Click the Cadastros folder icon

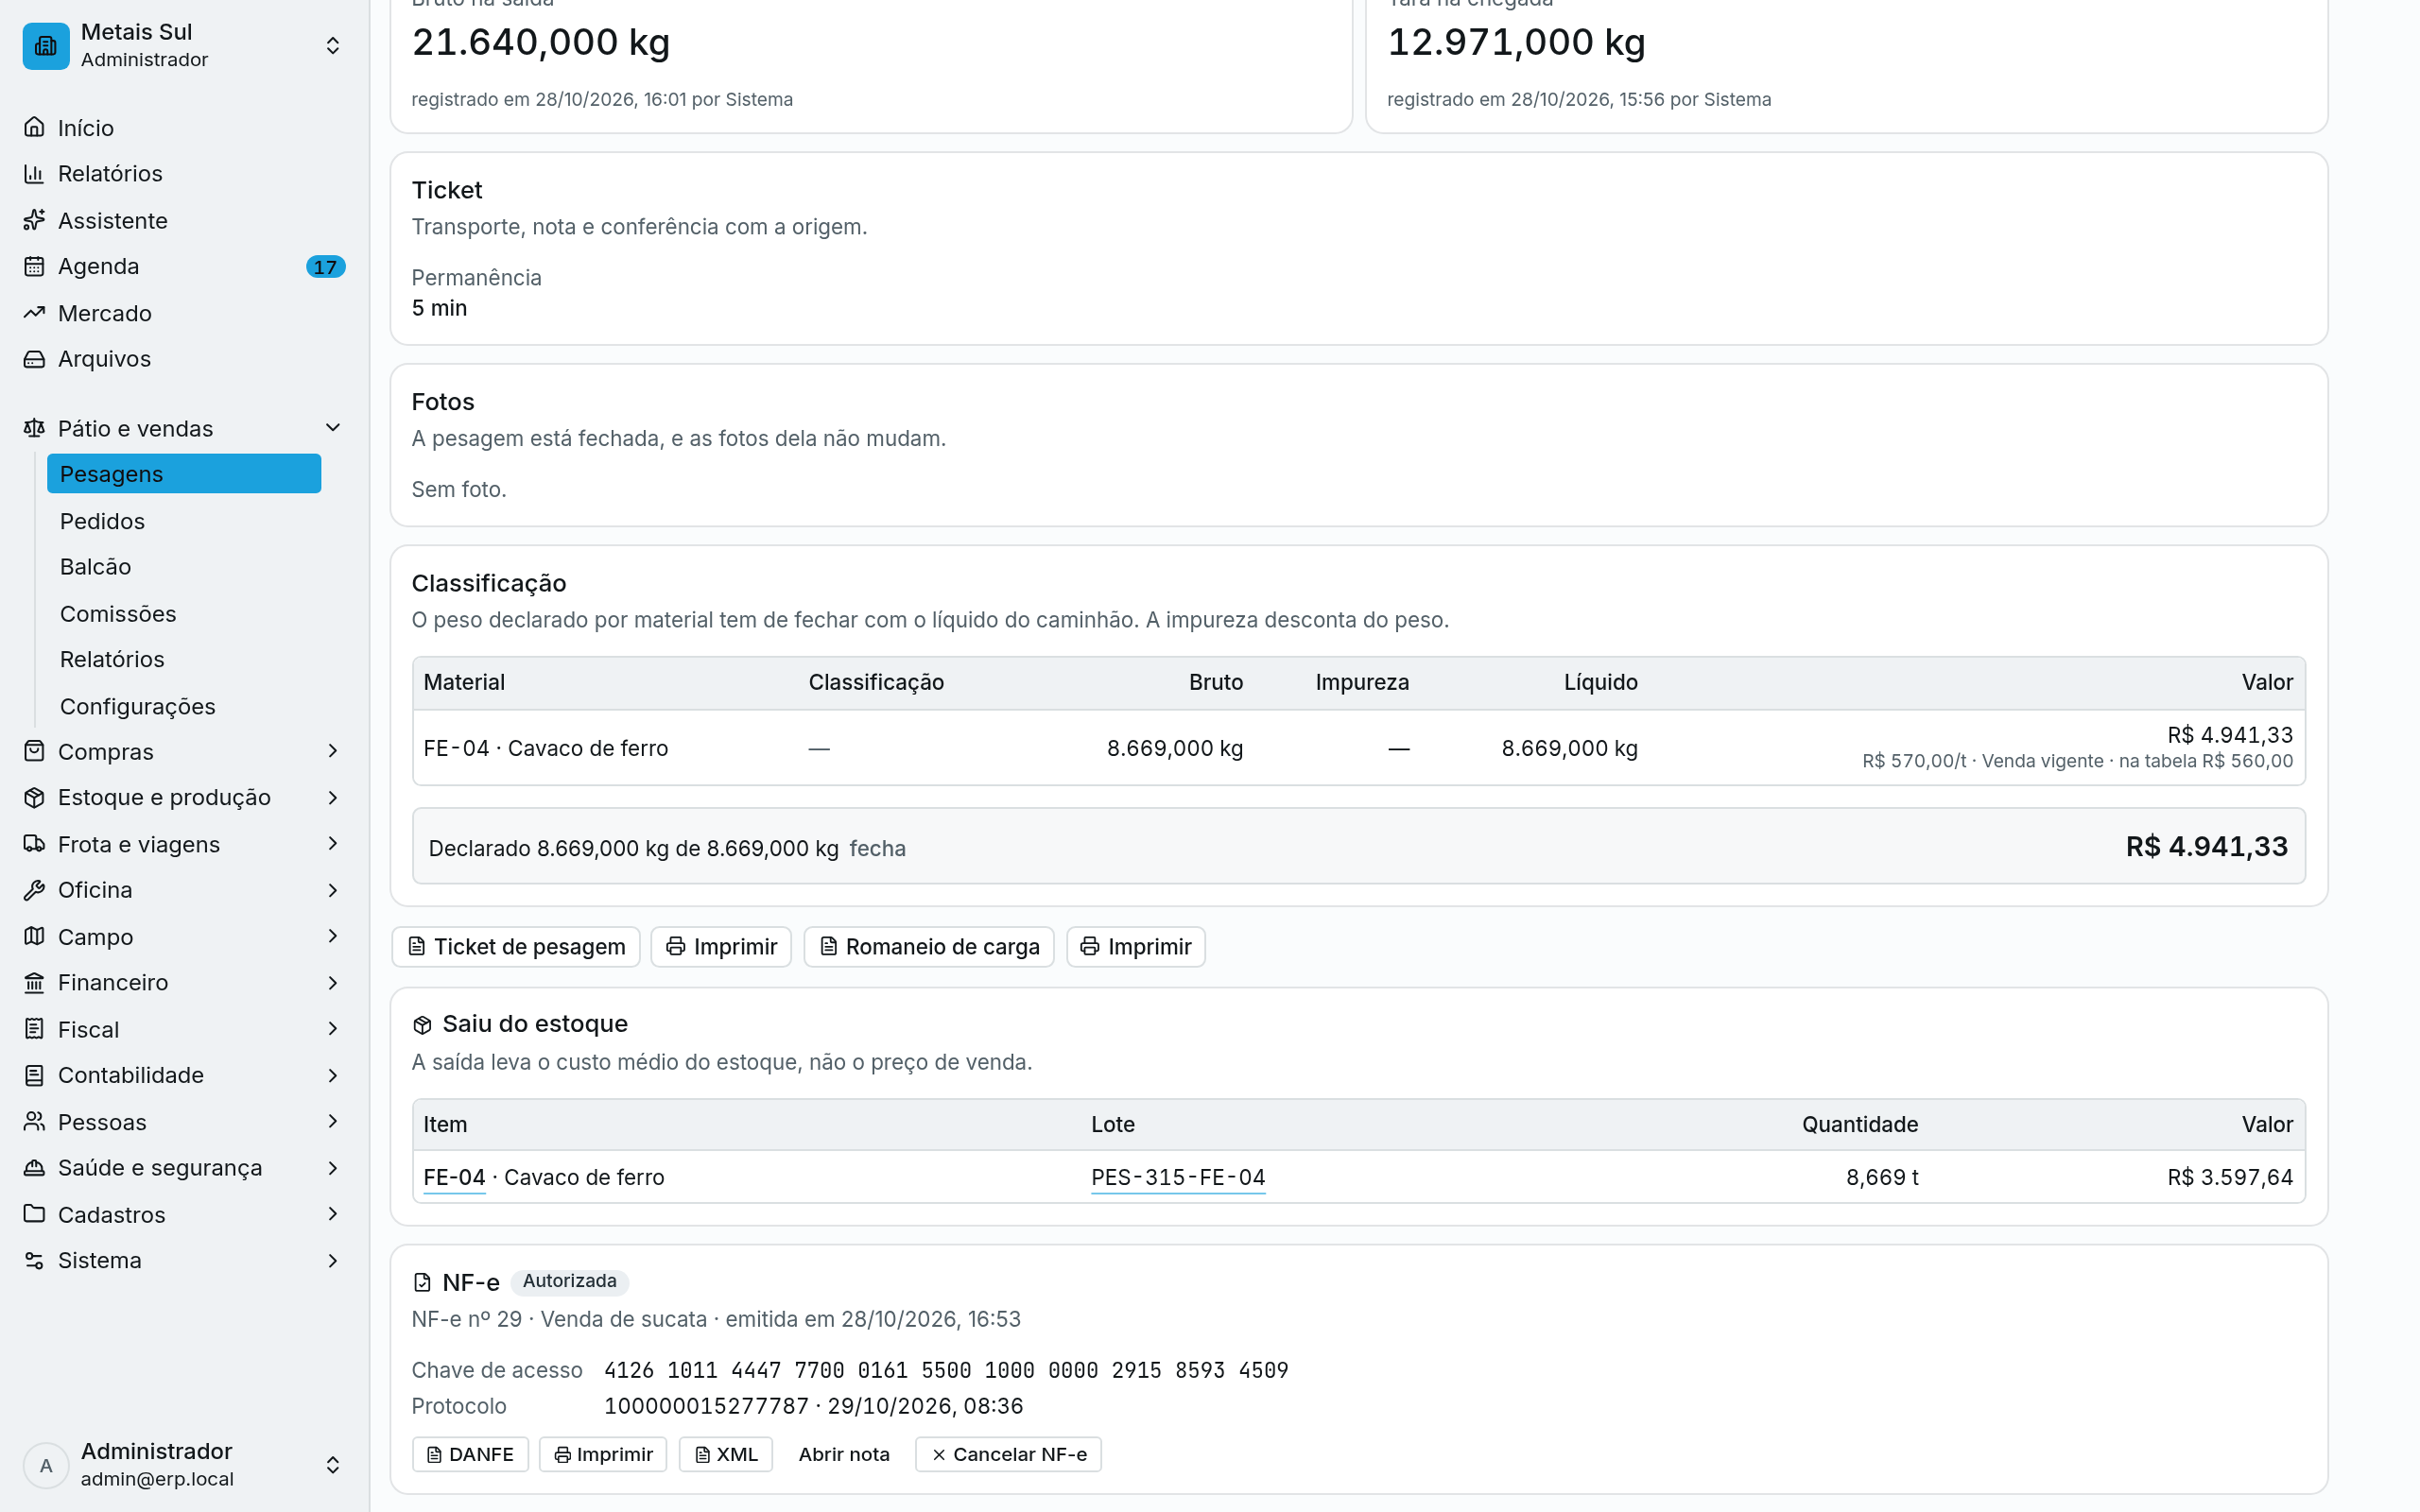tap(34, 1214)
